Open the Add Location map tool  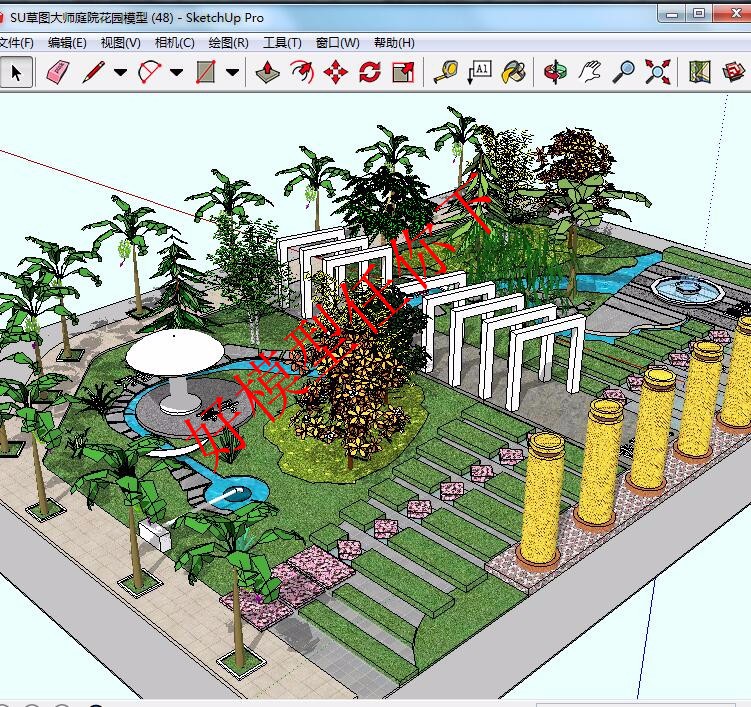(x=699, y=72)
